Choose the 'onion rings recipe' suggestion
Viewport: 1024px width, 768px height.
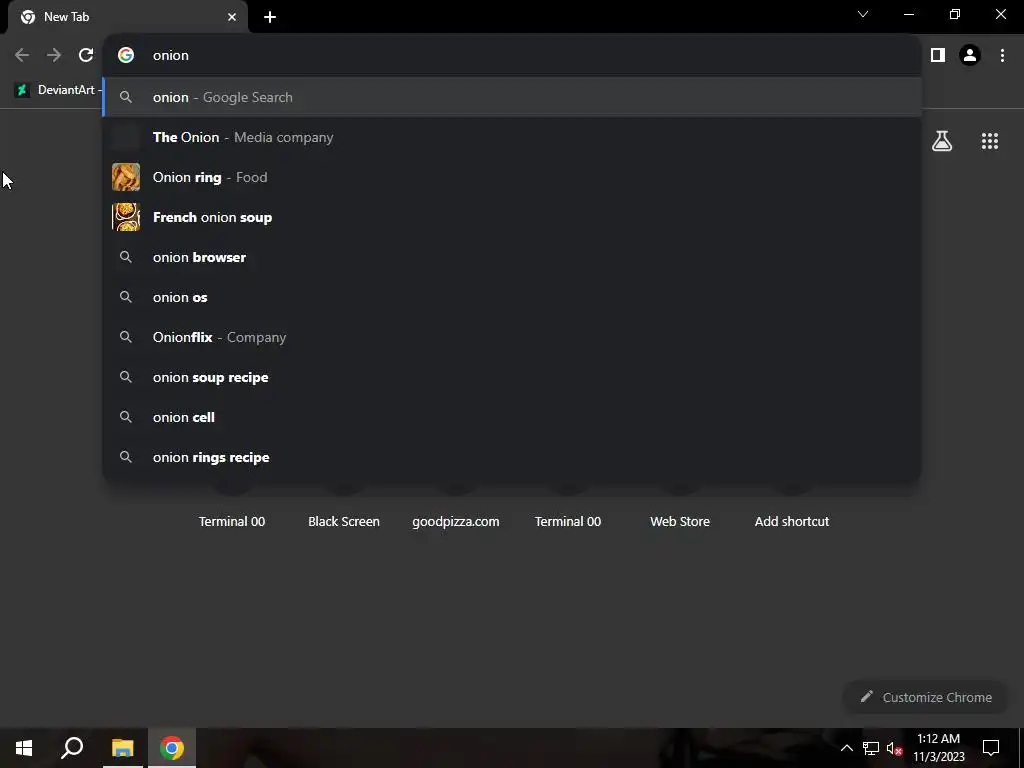[512, 457]
